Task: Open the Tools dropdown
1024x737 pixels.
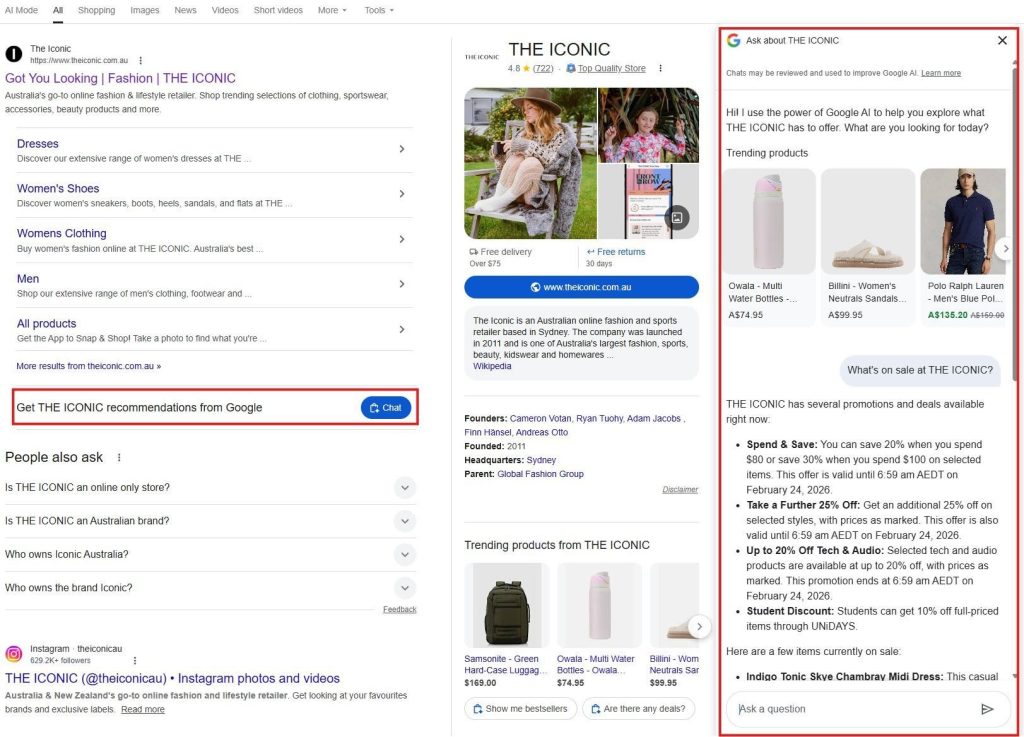Action: pos(378,10)
